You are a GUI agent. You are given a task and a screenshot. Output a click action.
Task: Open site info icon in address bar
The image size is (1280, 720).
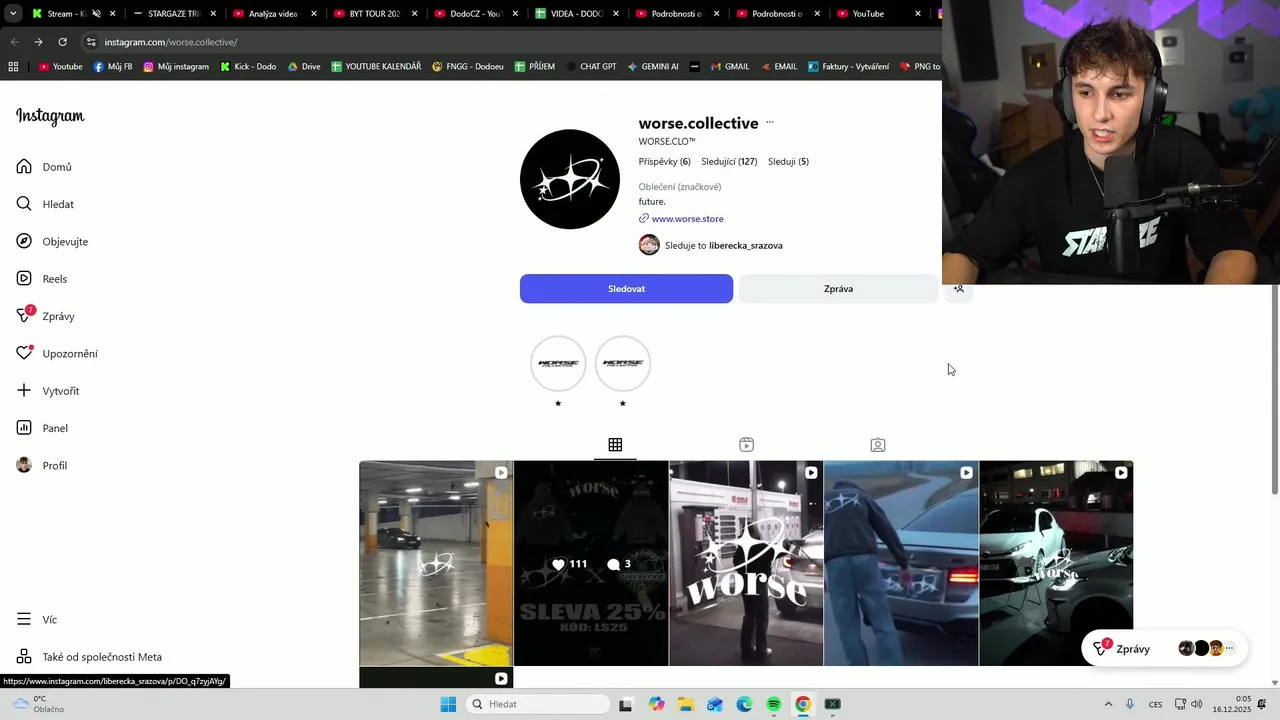pyautogui.click(x=91, y=42)
